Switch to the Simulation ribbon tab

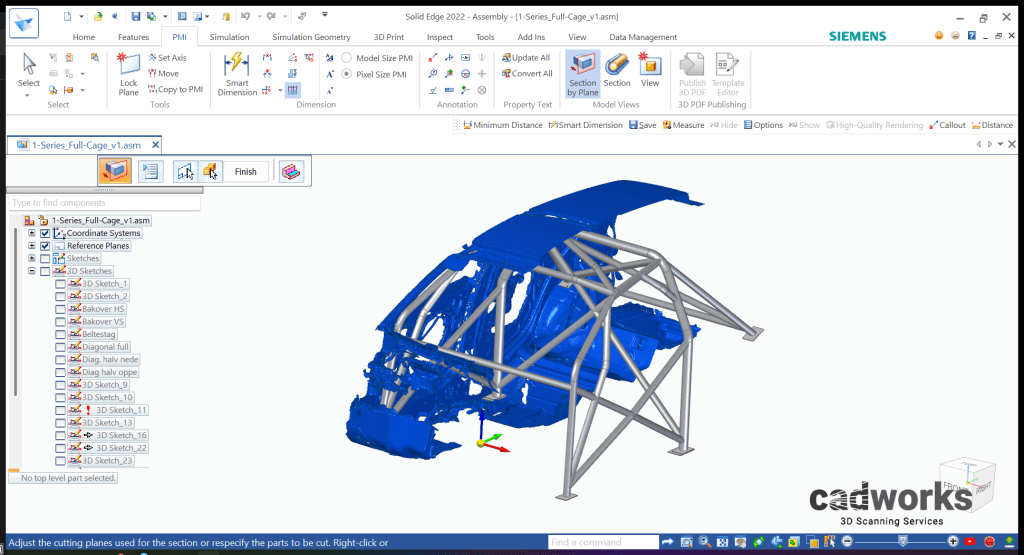[229, 37]
